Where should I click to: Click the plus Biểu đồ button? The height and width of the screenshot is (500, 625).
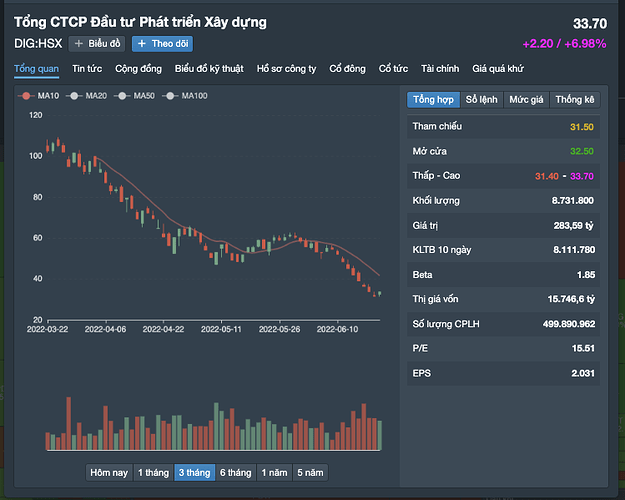(96, 44)
